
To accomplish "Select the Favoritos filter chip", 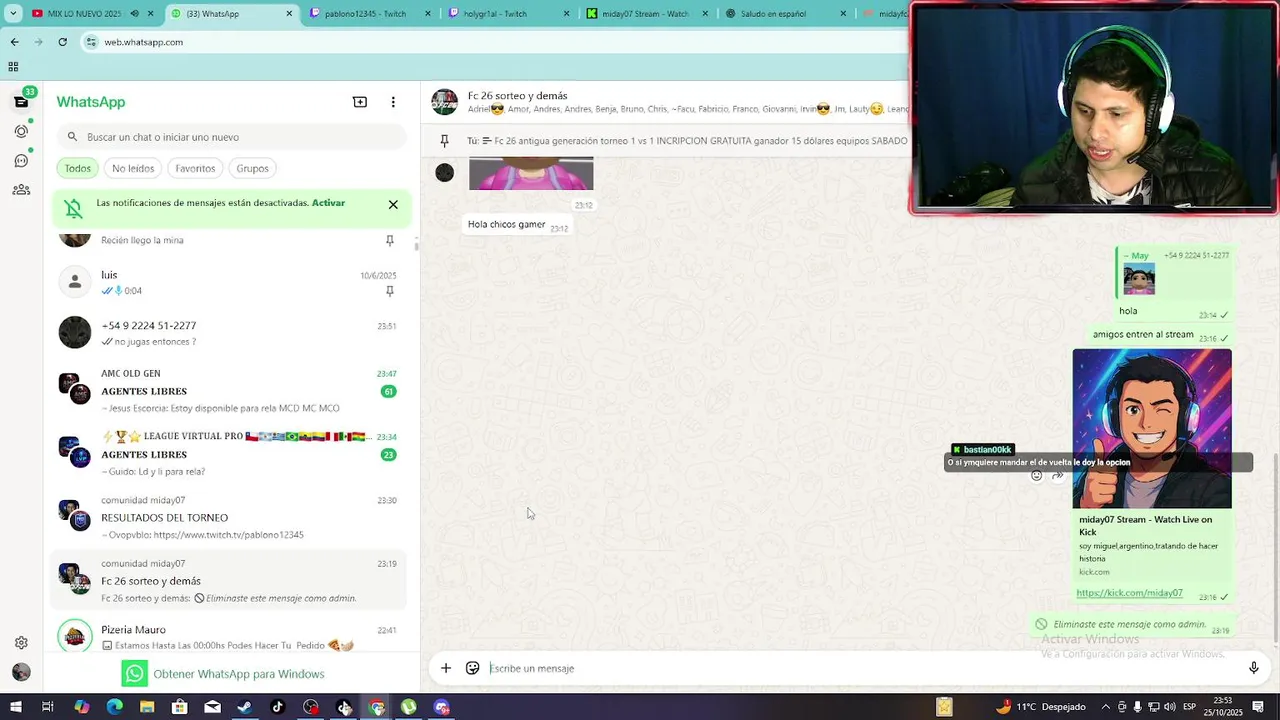I will pos(195,168).
